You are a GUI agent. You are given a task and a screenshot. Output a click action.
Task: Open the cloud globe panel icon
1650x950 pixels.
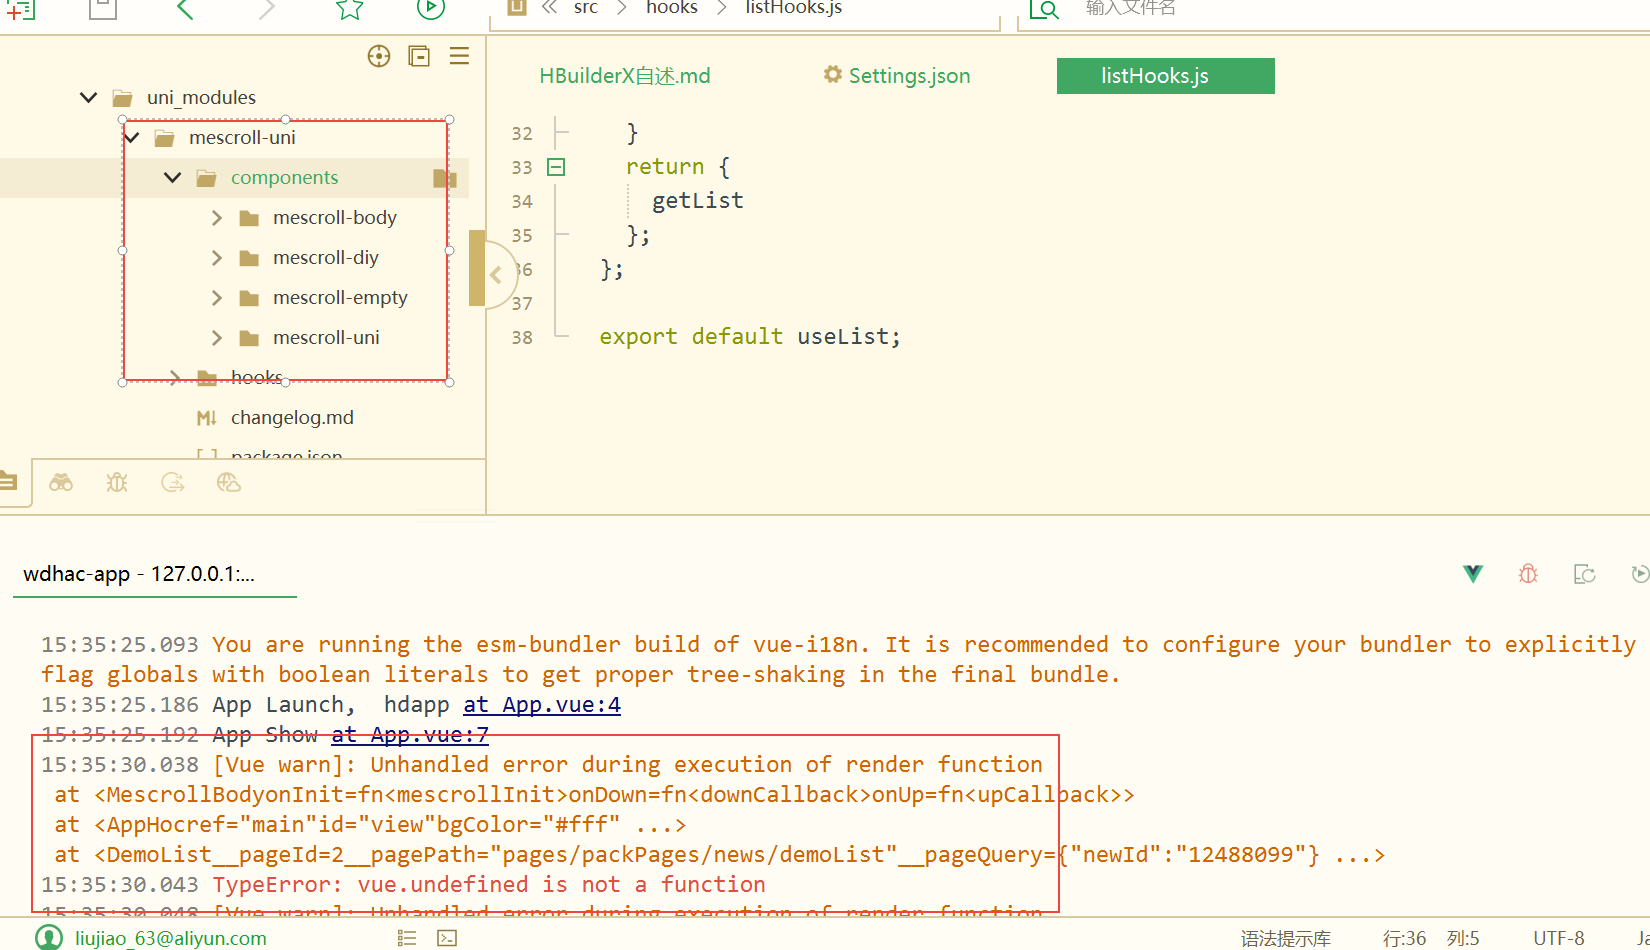pyautogui.click(x=229, y=483)
